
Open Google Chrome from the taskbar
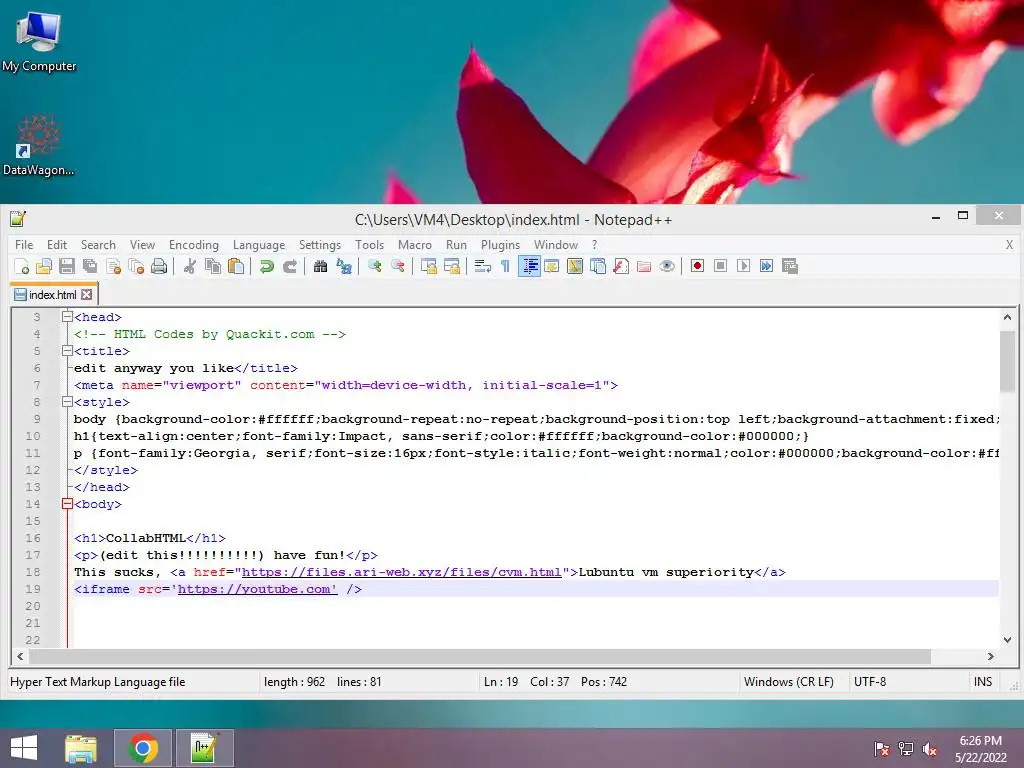[x=143, y=748]
